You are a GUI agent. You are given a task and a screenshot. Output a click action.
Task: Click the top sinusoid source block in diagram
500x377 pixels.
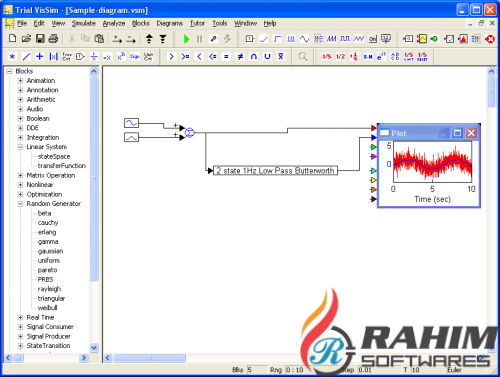point(131,123)
